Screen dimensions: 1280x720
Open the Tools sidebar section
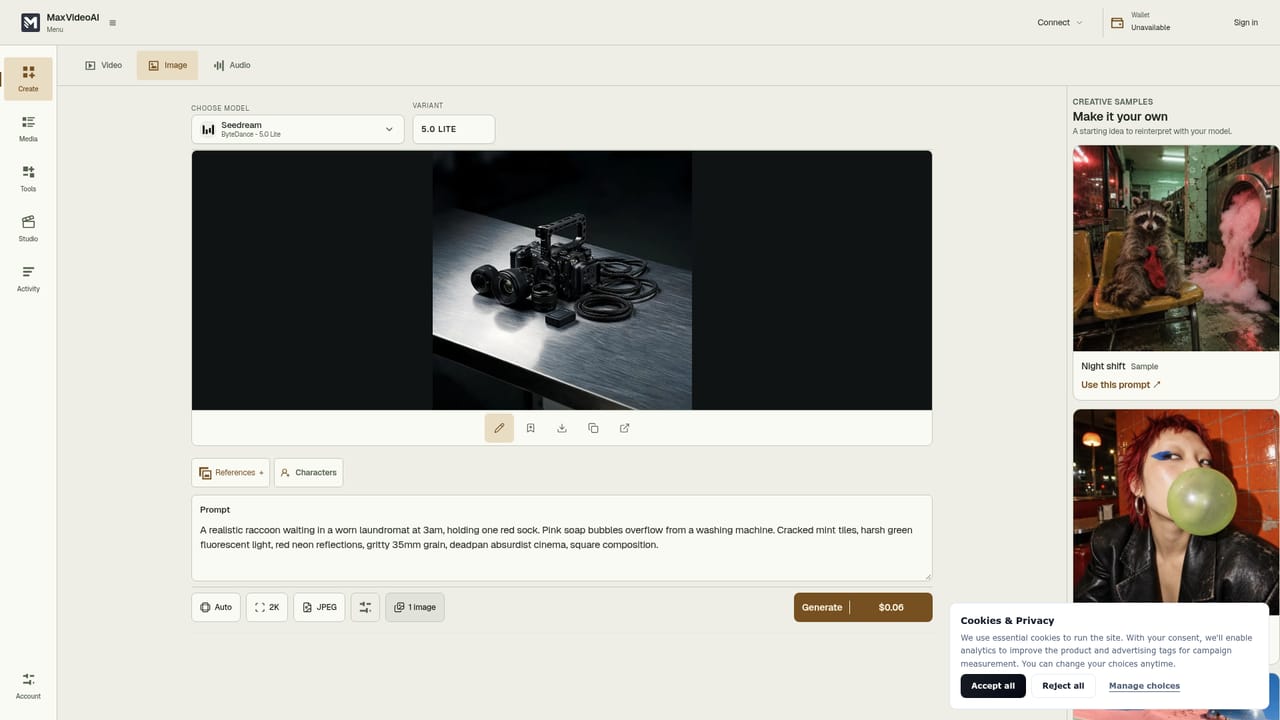28,179
